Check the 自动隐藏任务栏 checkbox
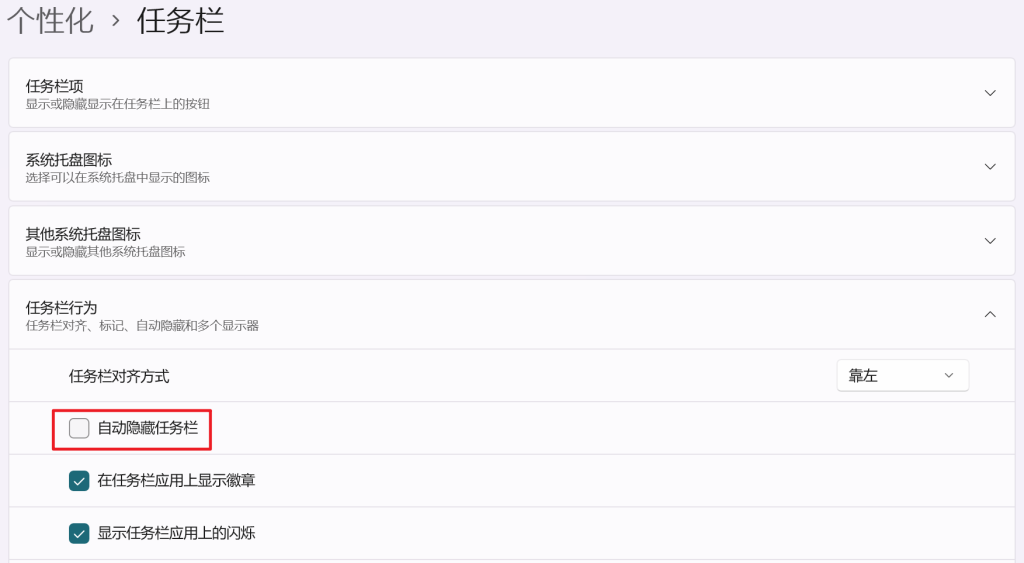1024x563 pixels. coord(79,429)
